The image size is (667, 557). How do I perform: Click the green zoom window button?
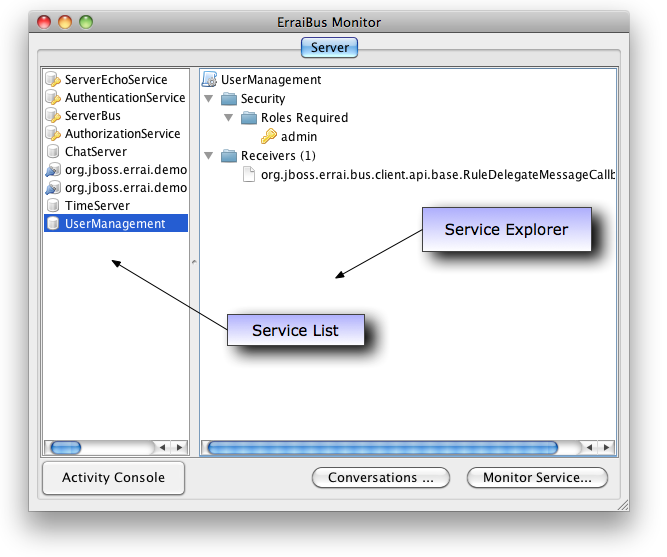click(x=86, y=22)
